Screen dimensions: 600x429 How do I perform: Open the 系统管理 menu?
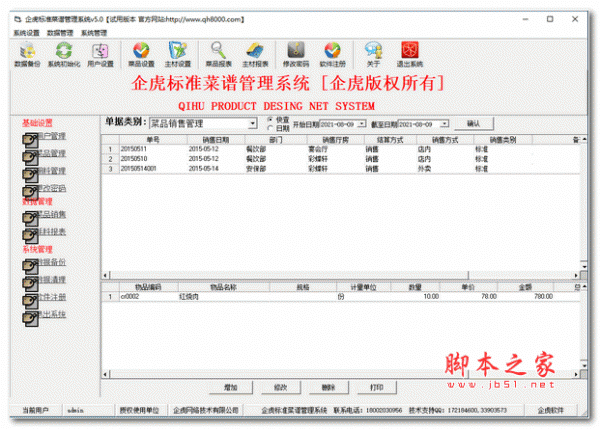[x=94, y=33]
